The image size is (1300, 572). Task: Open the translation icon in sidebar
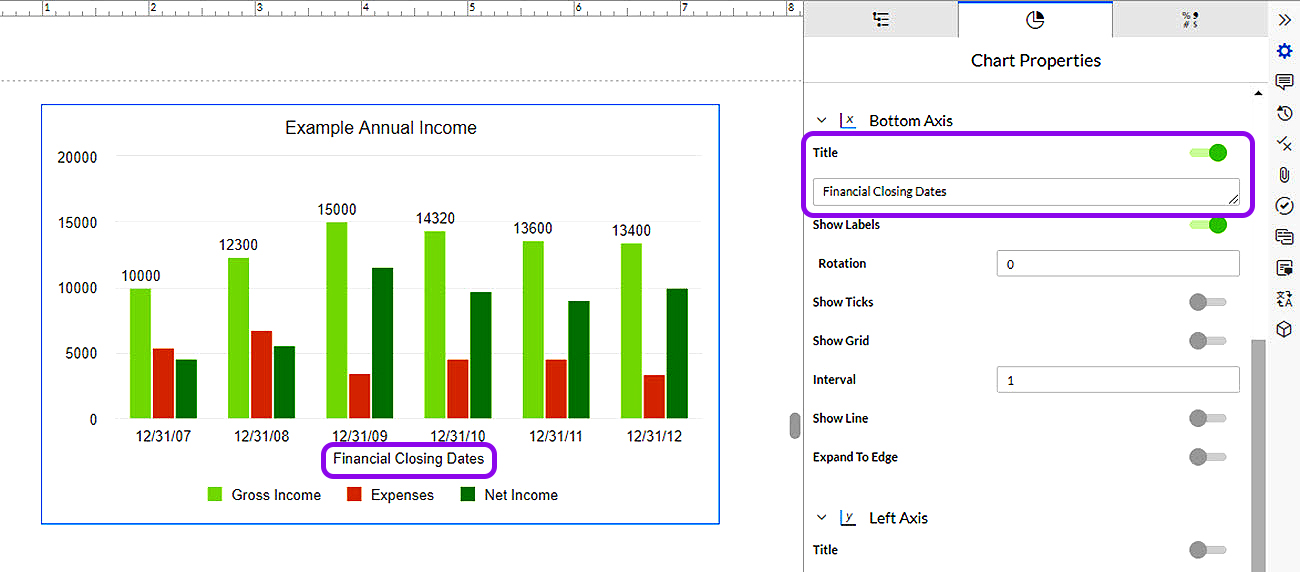pos(1285,298)
